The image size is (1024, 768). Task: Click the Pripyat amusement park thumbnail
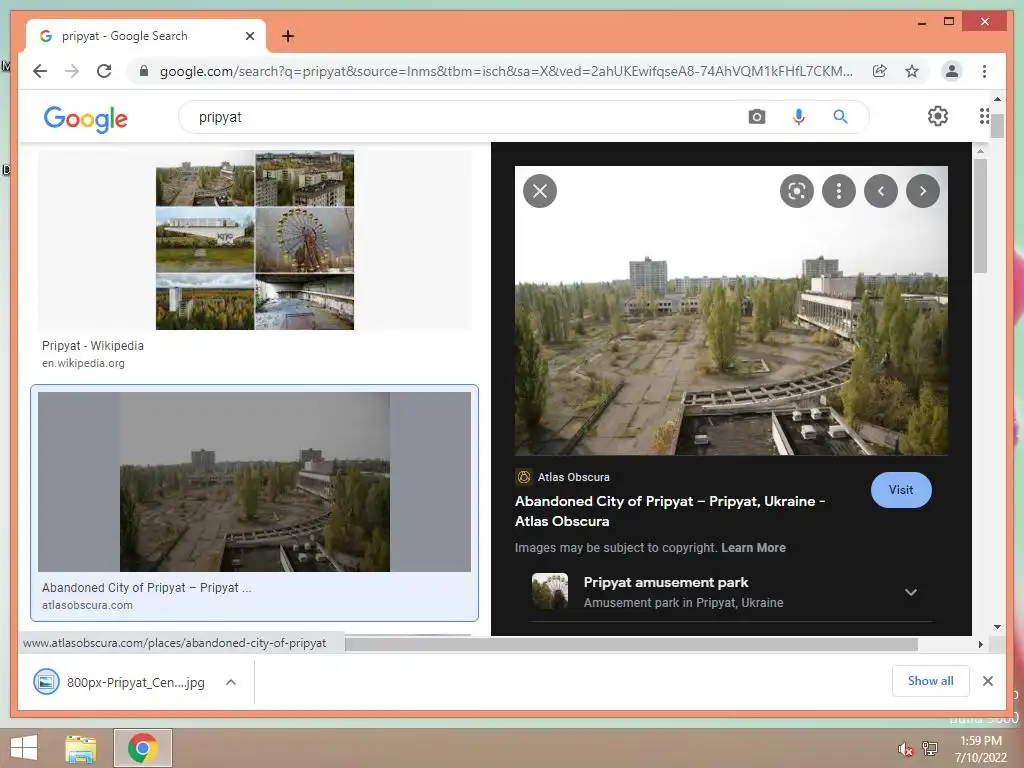[550, 591]
